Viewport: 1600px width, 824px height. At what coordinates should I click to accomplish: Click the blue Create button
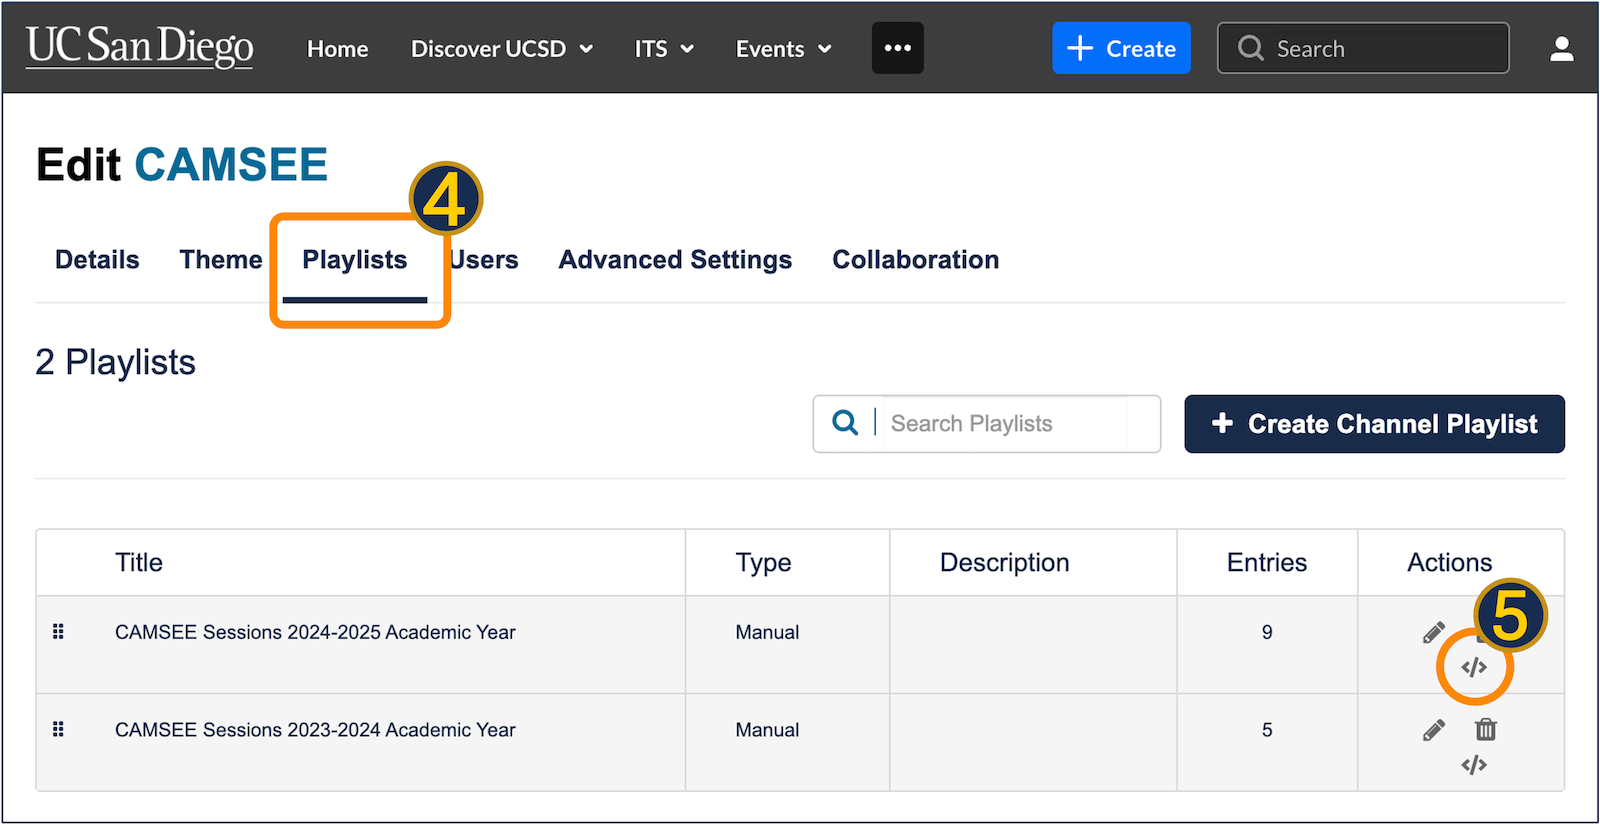[1121, 48]
